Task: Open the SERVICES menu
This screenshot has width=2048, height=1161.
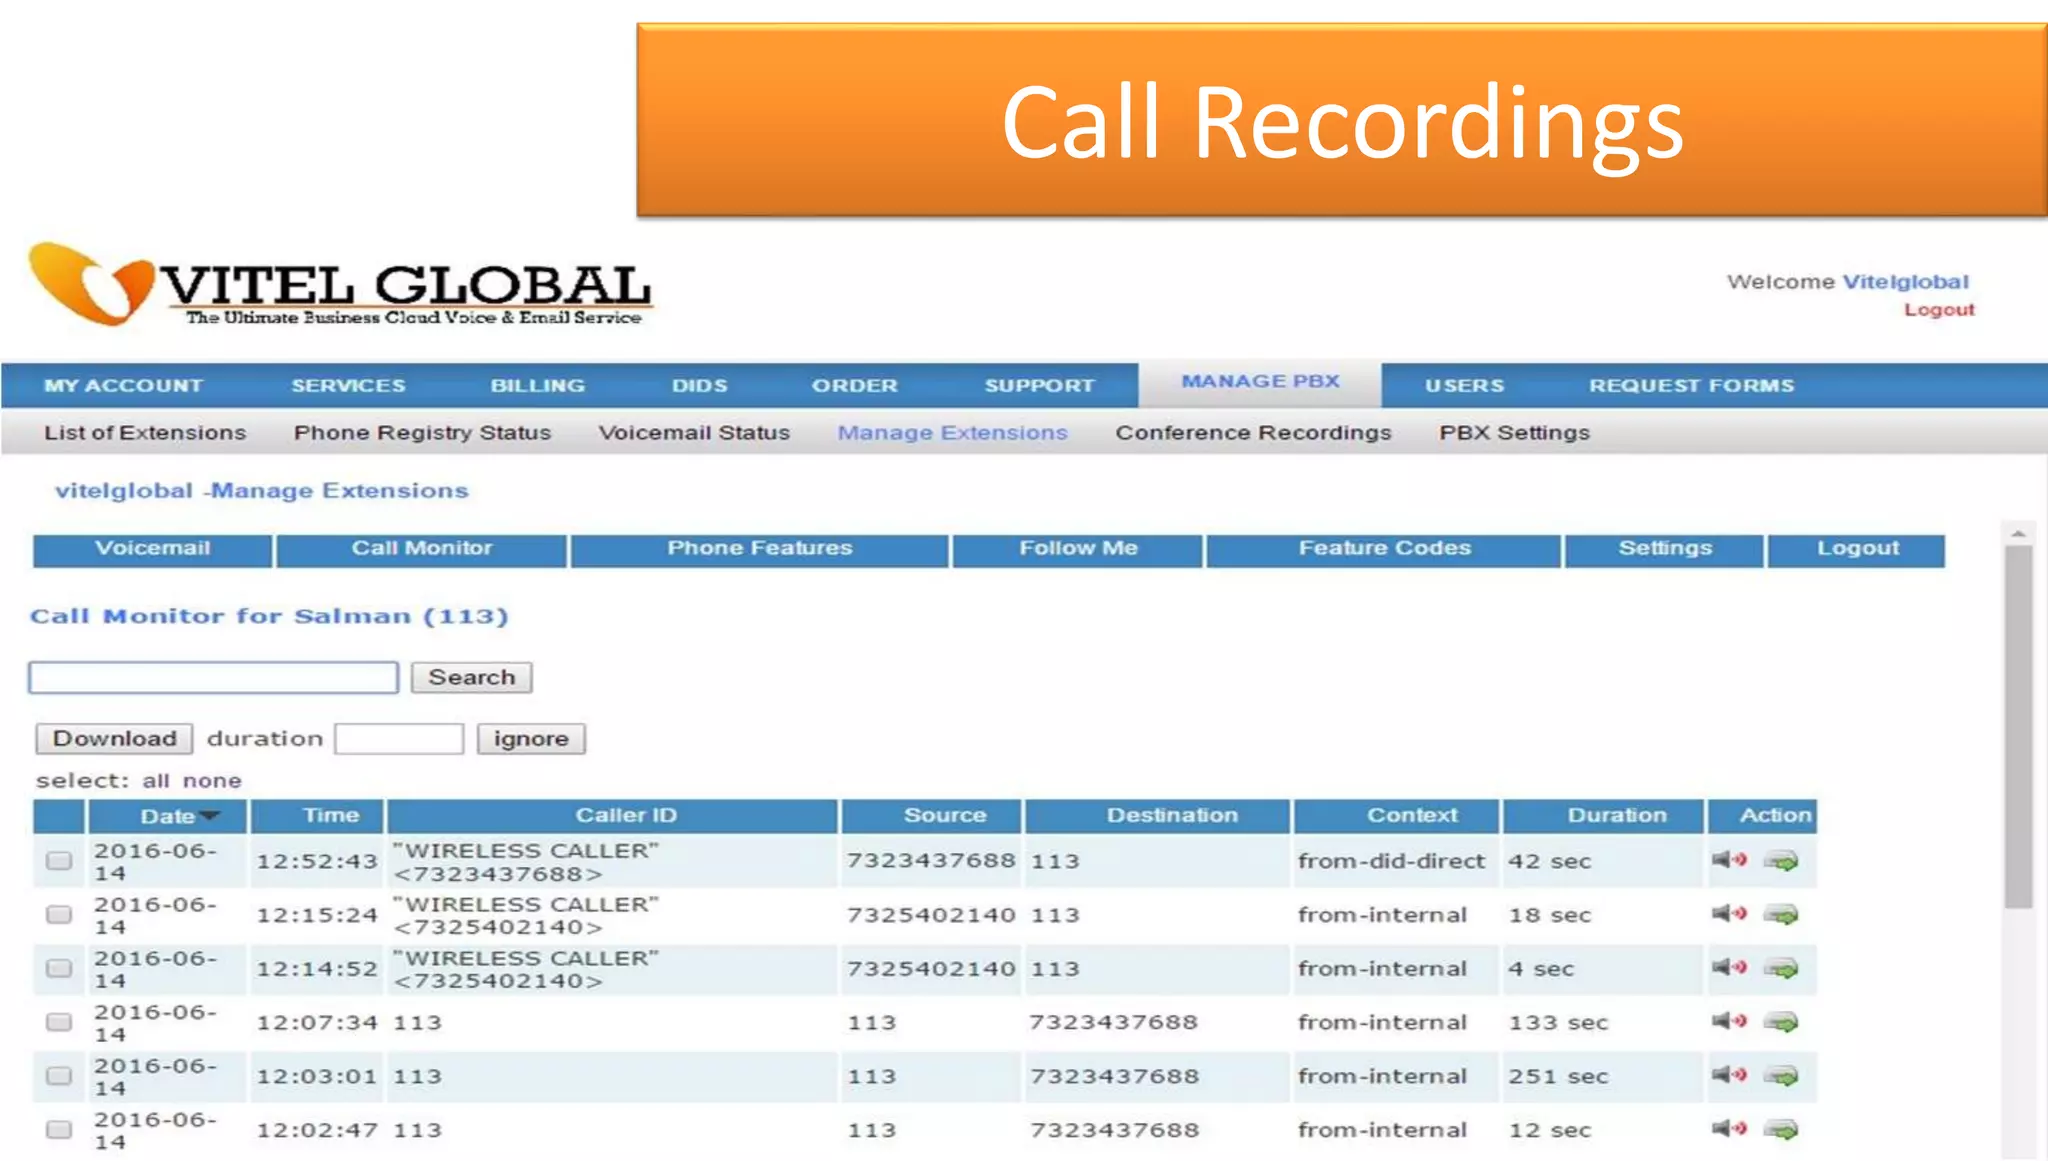Action: [x=348, y=386]
